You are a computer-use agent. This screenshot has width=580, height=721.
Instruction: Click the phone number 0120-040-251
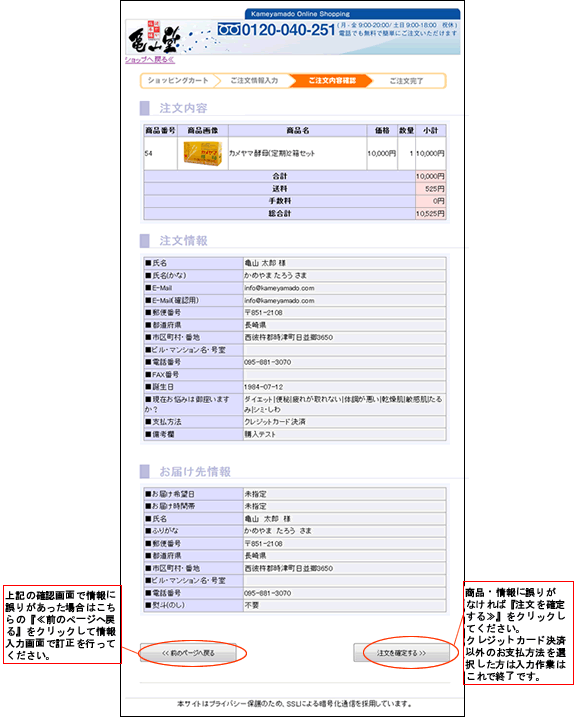(288, 30)
